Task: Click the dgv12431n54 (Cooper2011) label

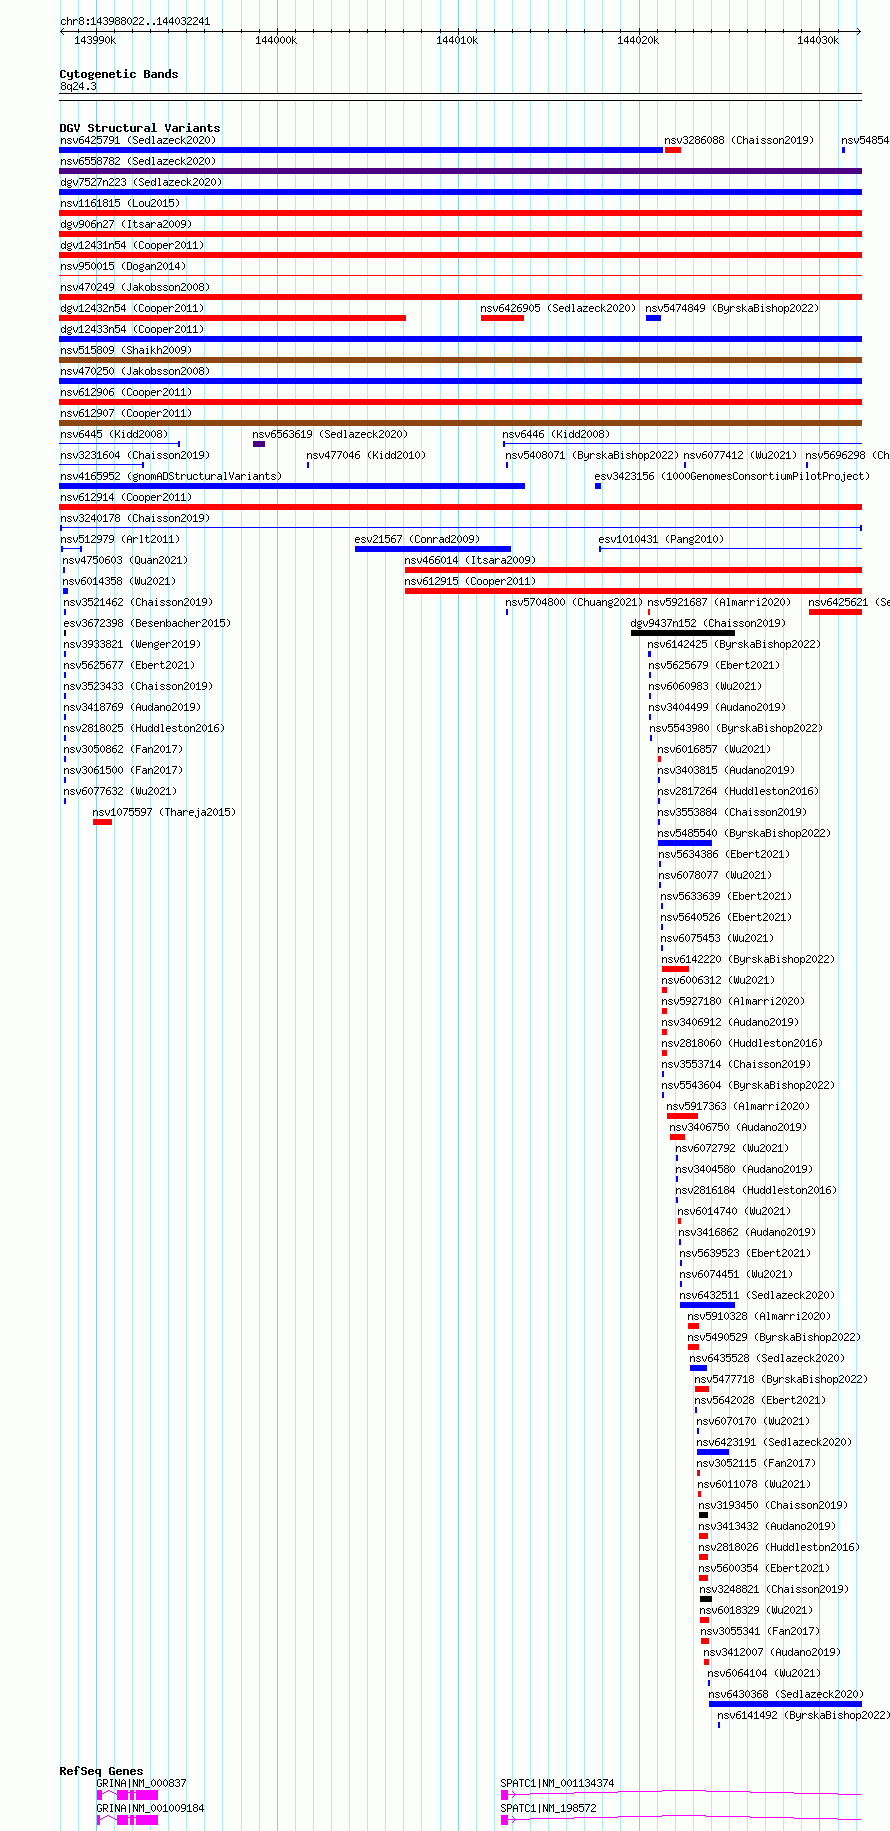Action: point(132,245)
